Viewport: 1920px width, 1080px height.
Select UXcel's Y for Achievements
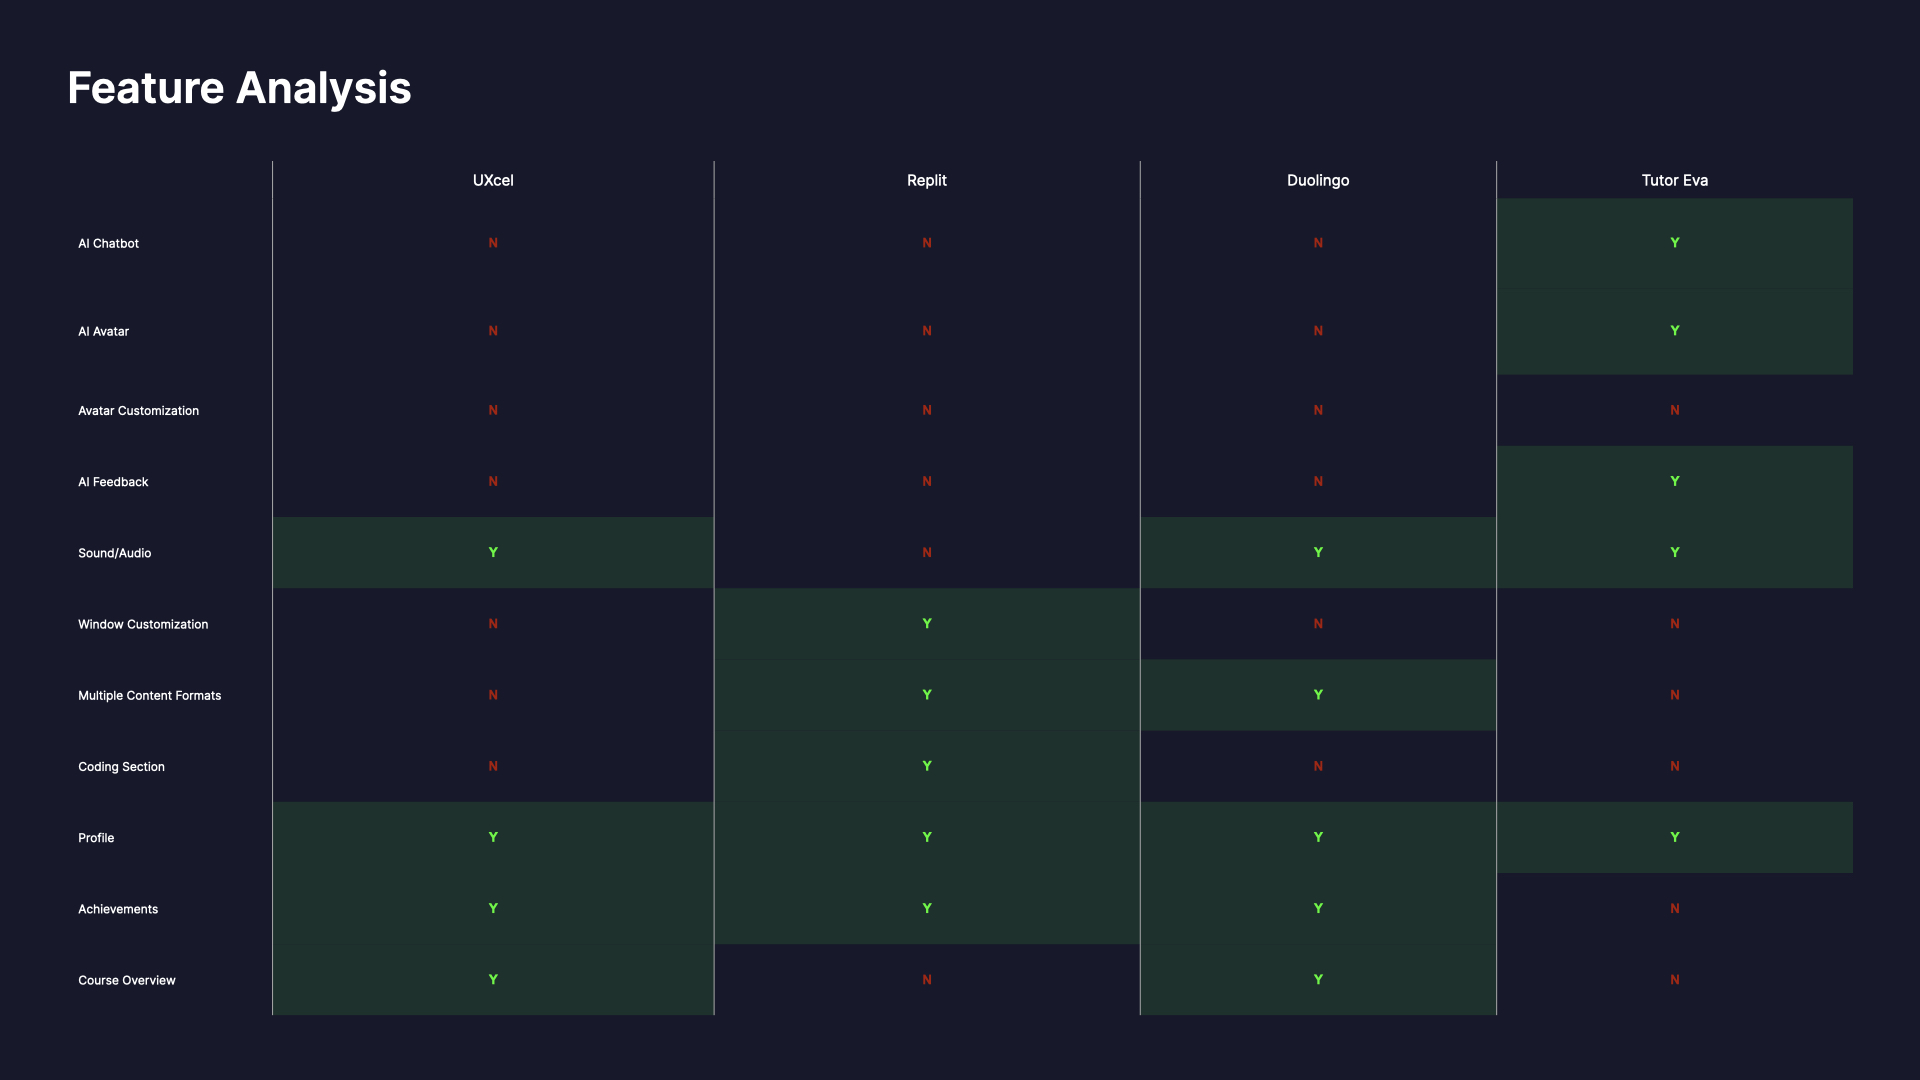[493, 908]
